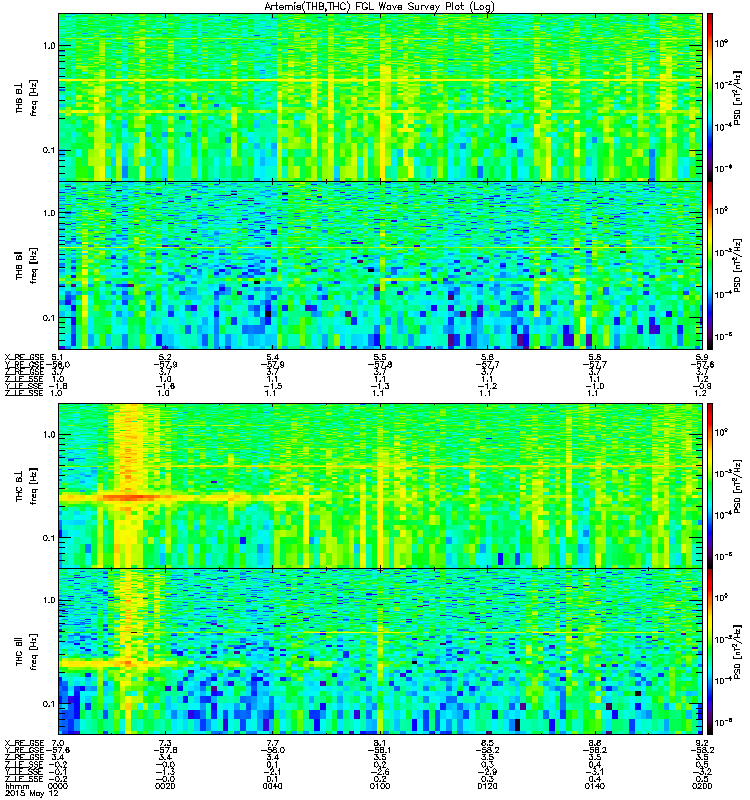Click the "0040" time label on the bottom axis
The image size is (750, 800).
[272, 786]
